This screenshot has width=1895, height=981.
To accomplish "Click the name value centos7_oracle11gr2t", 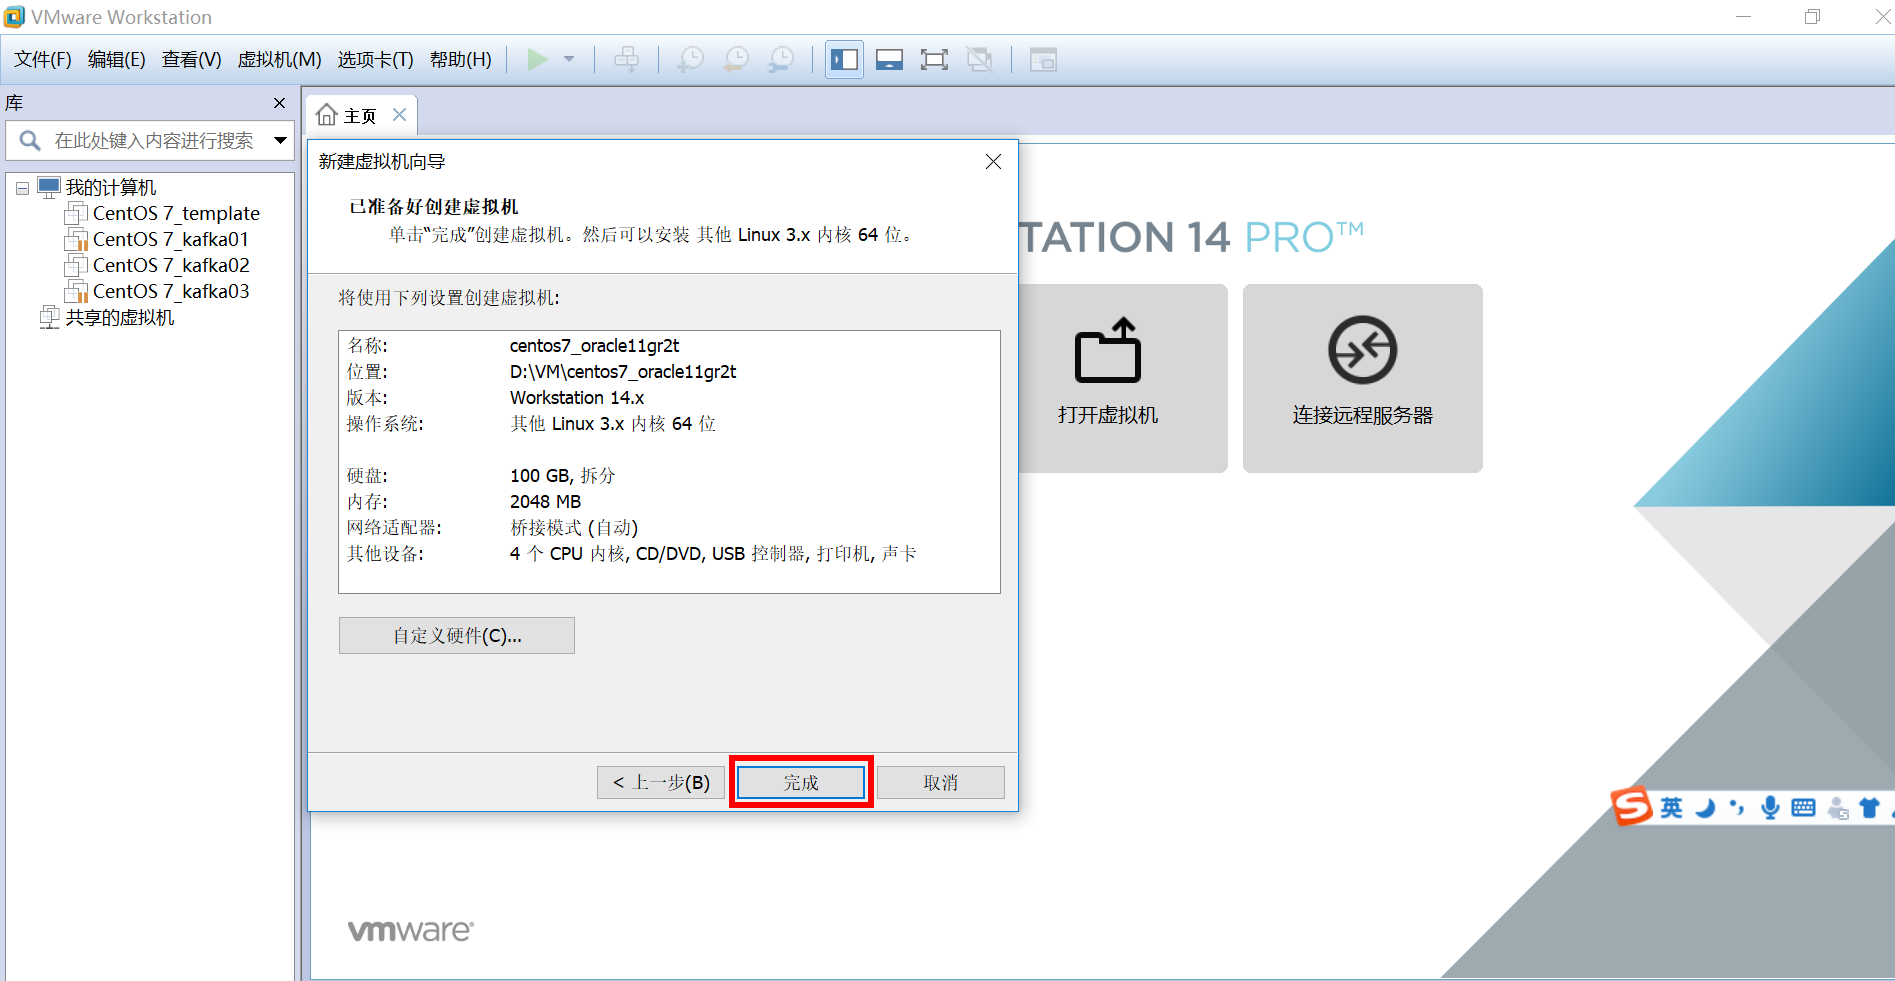I will click(x=594, y=346).
